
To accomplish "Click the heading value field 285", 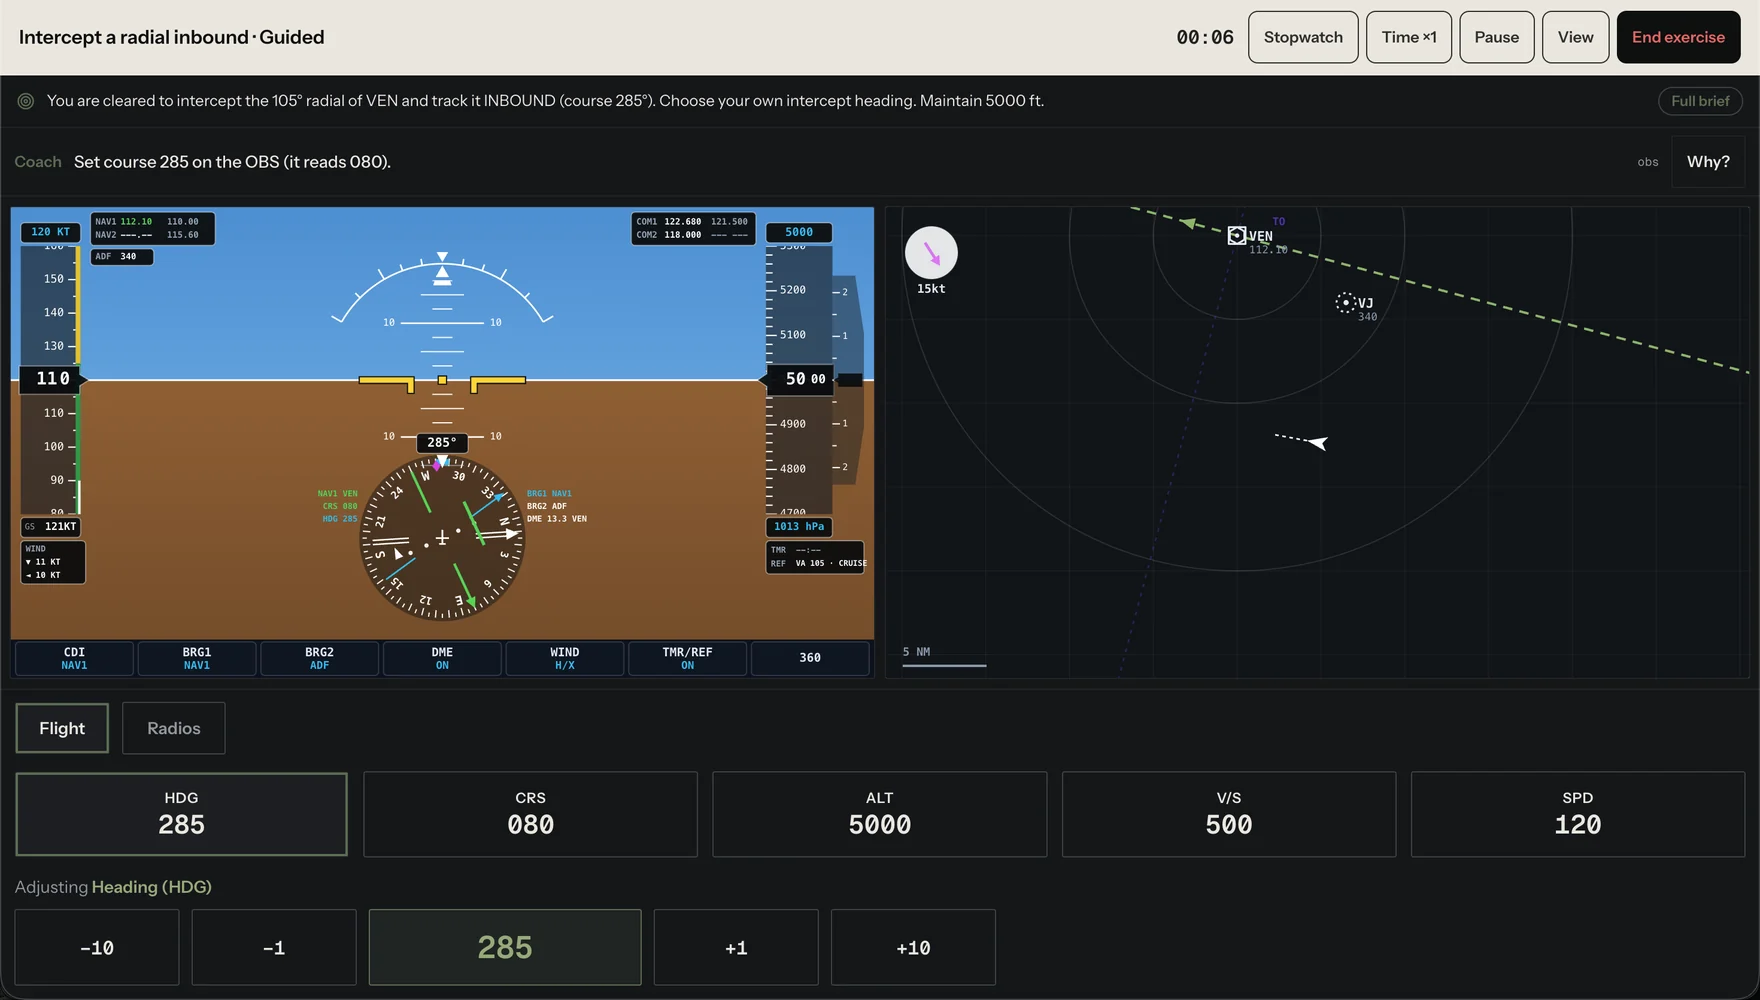I will click(505, 947).
